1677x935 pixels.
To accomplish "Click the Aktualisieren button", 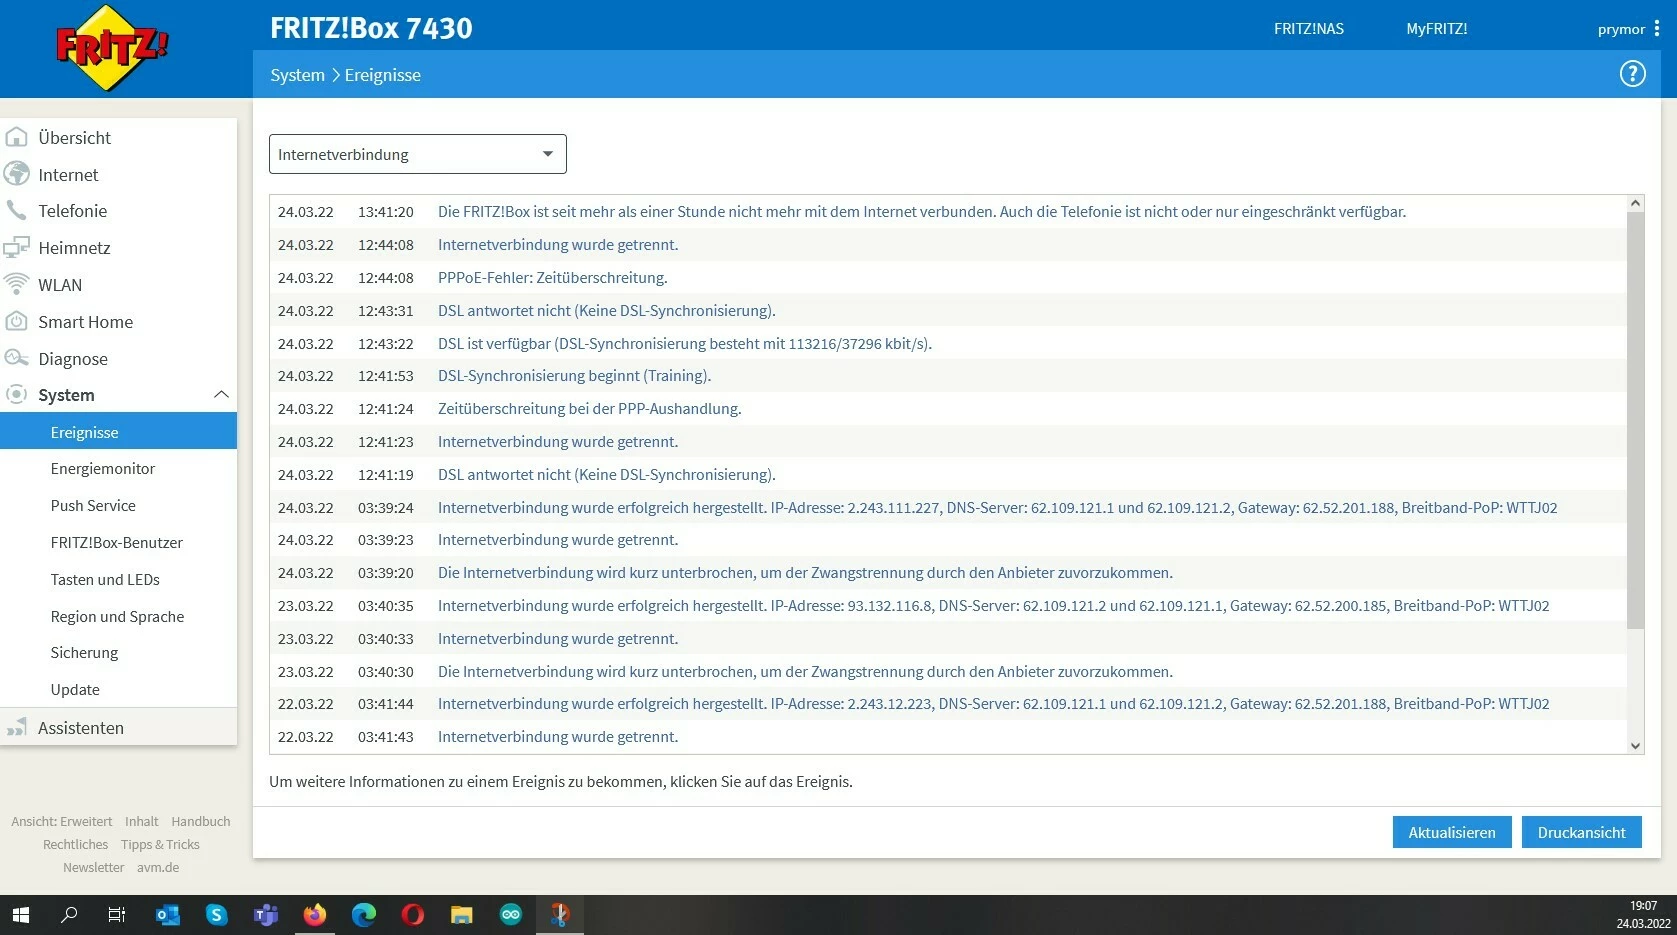I will [x=1452, y=832].
